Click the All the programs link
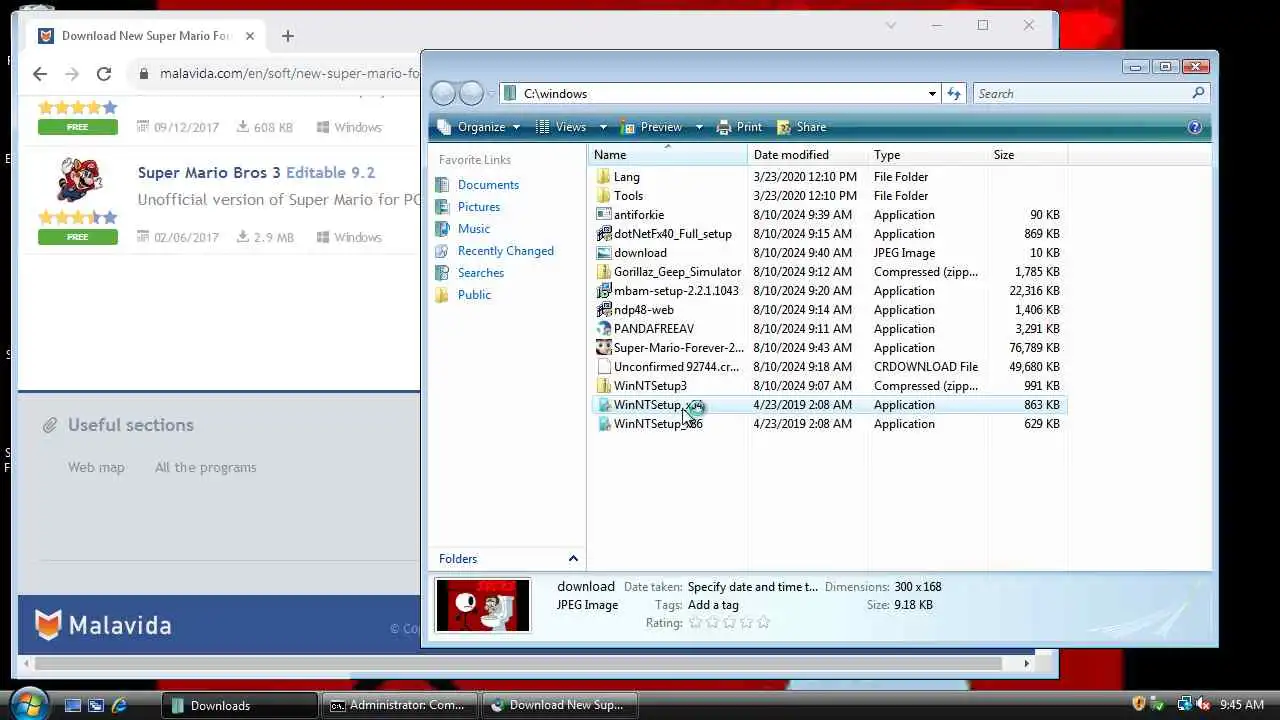 pyautogui.click(x=205, y=467)
